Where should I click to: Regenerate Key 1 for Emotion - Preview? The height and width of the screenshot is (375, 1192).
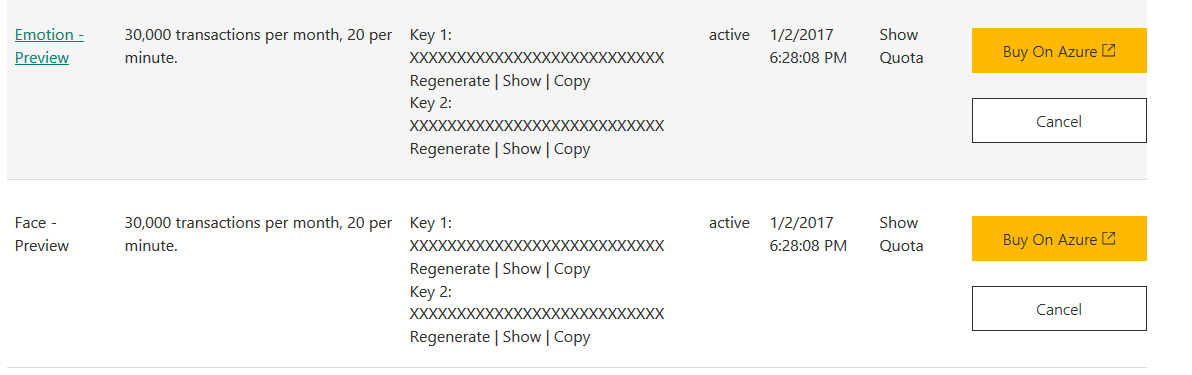point(449,81)
